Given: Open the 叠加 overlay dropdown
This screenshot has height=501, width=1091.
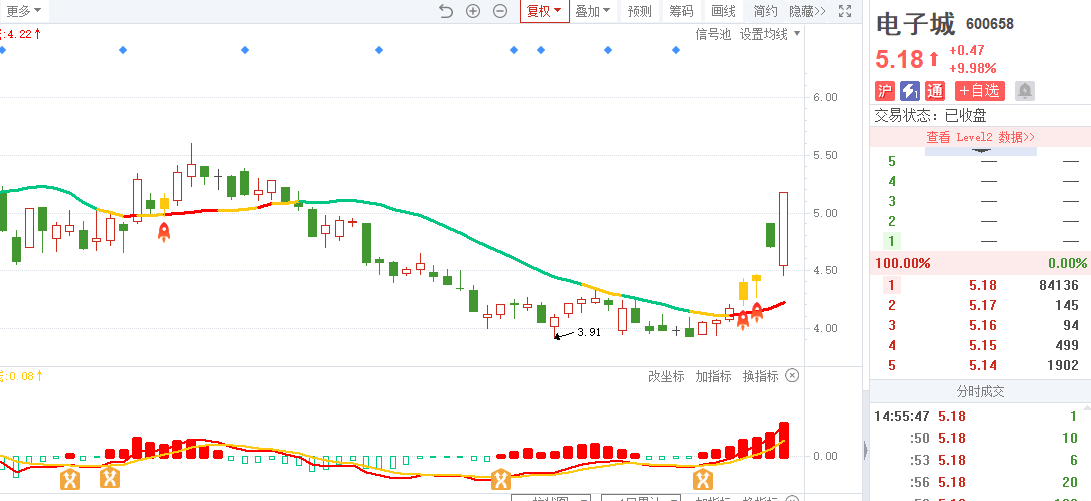Looking at the screenshot, I should coord(592,11).
